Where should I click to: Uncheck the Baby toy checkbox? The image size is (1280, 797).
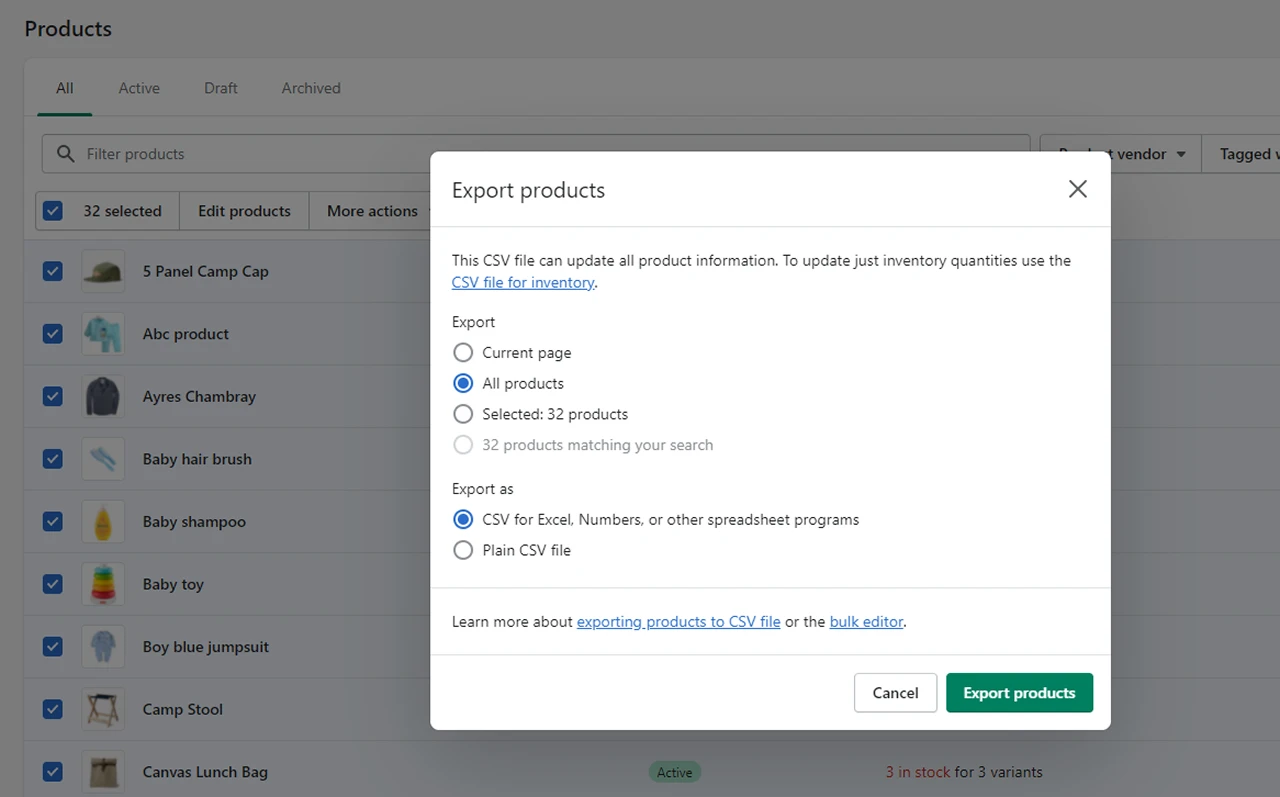point(53,584)
